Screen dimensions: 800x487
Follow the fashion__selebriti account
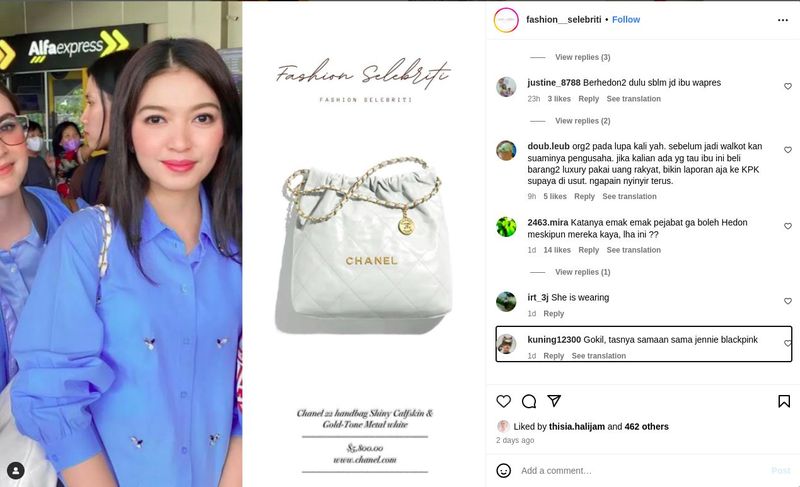click(626, 19)
